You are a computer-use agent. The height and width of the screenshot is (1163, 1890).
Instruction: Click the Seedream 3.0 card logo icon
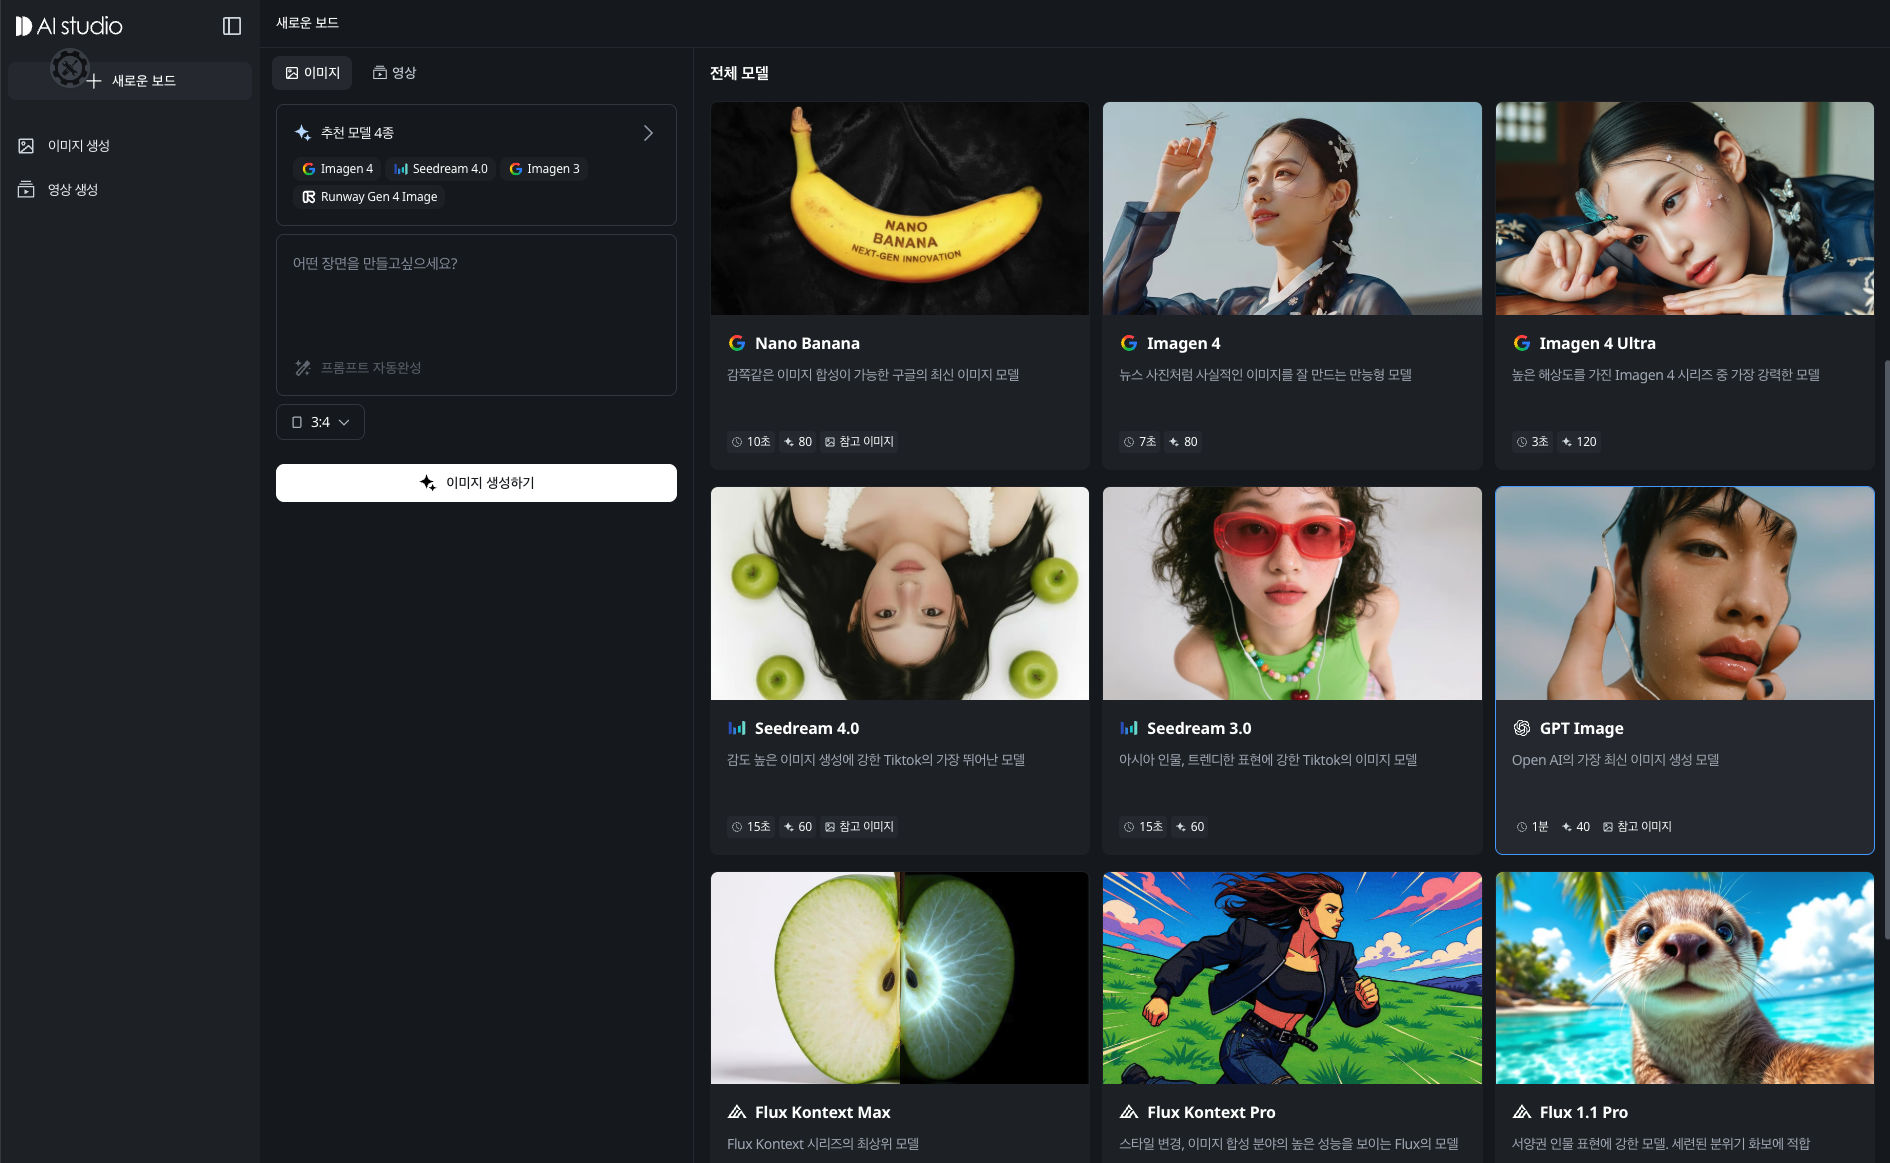pyautogui.click(x=1129, y=728)
